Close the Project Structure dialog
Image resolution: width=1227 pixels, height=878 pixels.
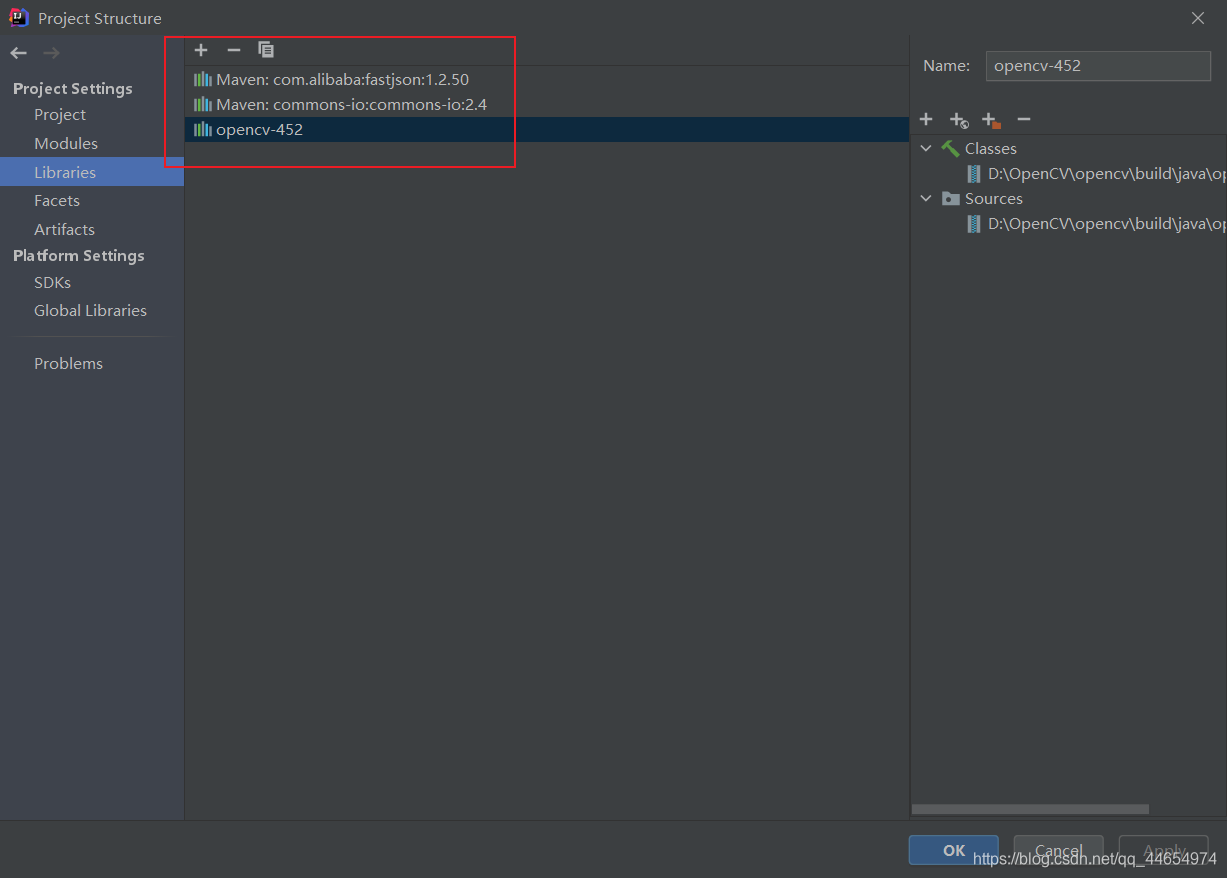point(1198,18)
